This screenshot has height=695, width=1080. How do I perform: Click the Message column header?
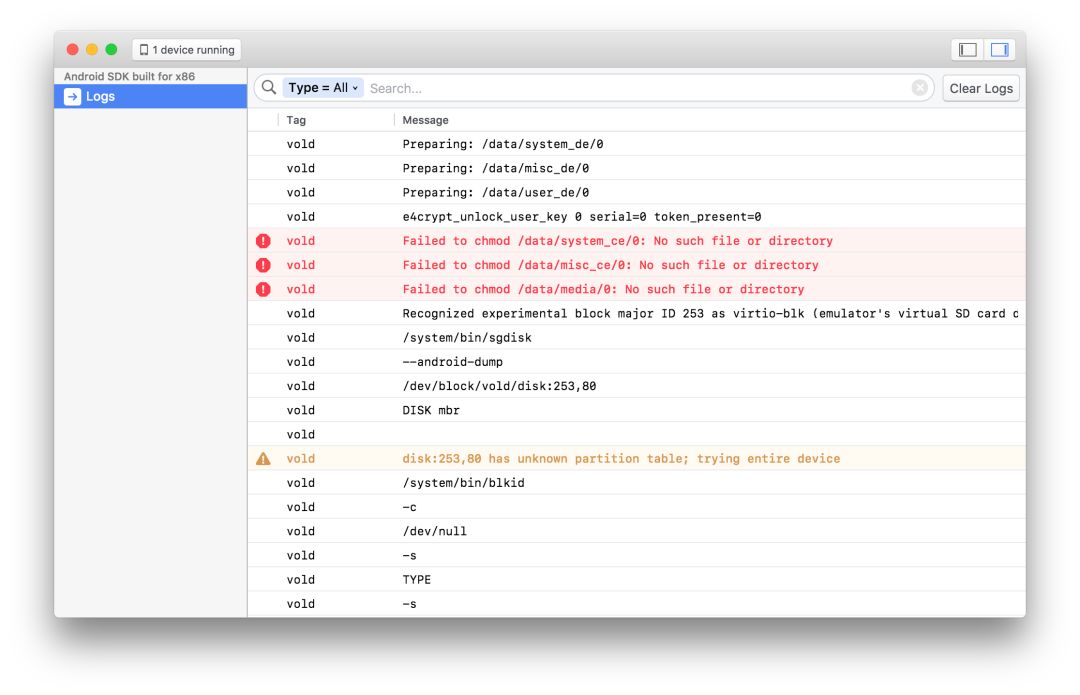tap(425, 120)
